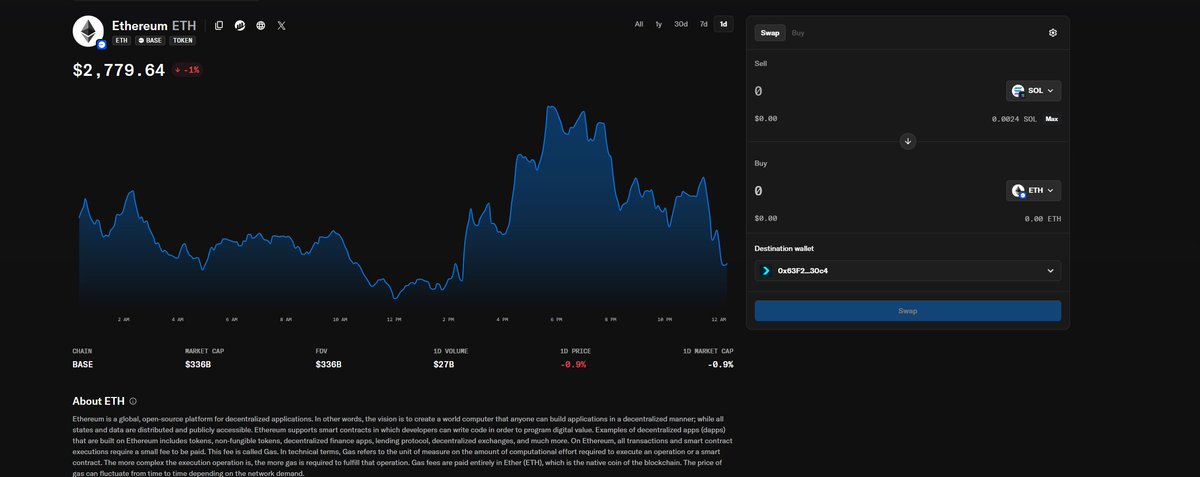This screenshot has width=1200, height=477.
Task: Click the Max balance button
Action: click(x=1052, y=119)
